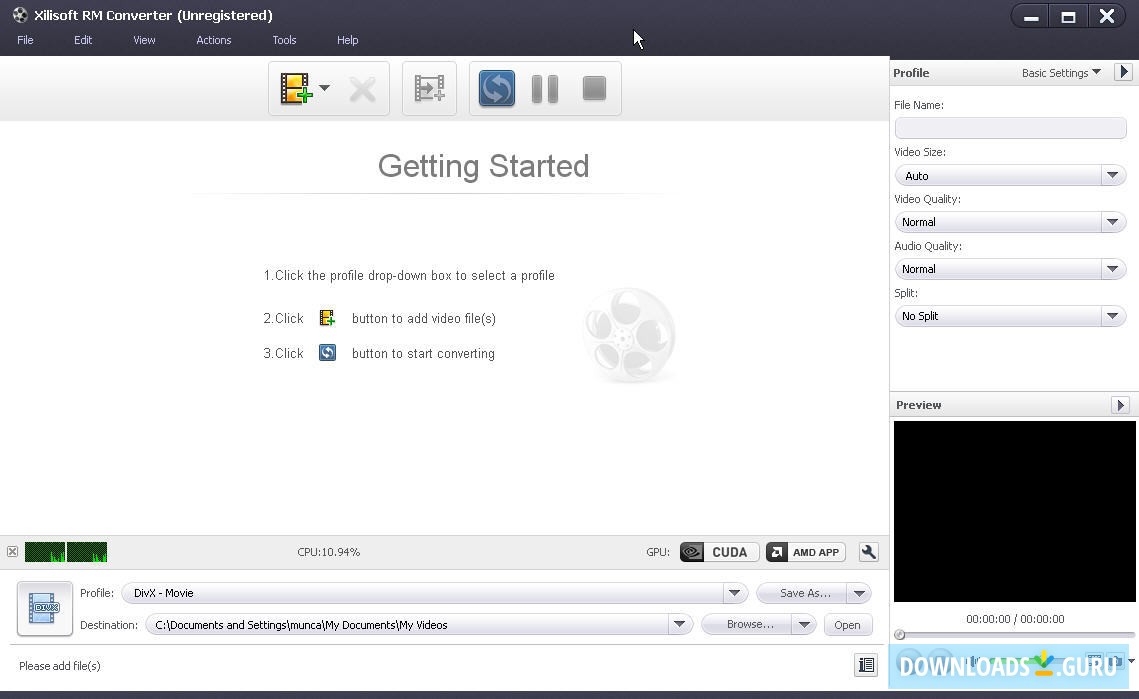The width and height of the screenshot is (1139, 699).
Task: Click the File Name input field
Action: pyautogui.click(x=1010, y=128)
